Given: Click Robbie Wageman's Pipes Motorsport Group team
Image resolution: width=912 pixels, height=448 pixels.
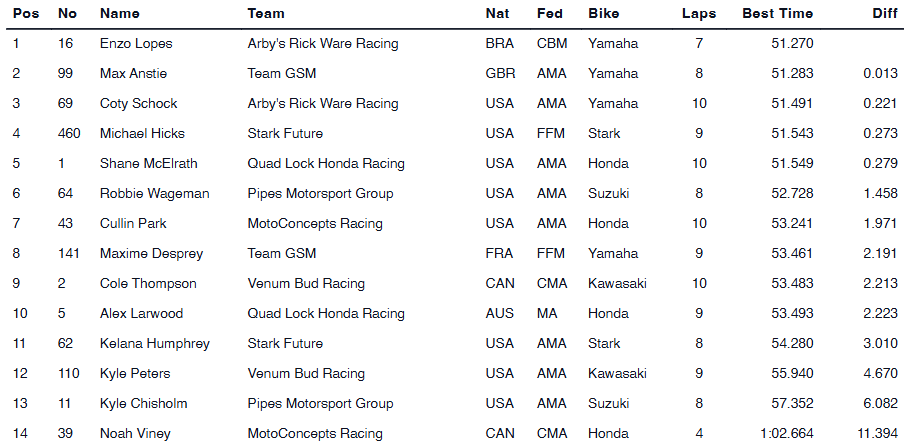Looking at the screenshot, I should pyautogui.click(x=320, y=194).
